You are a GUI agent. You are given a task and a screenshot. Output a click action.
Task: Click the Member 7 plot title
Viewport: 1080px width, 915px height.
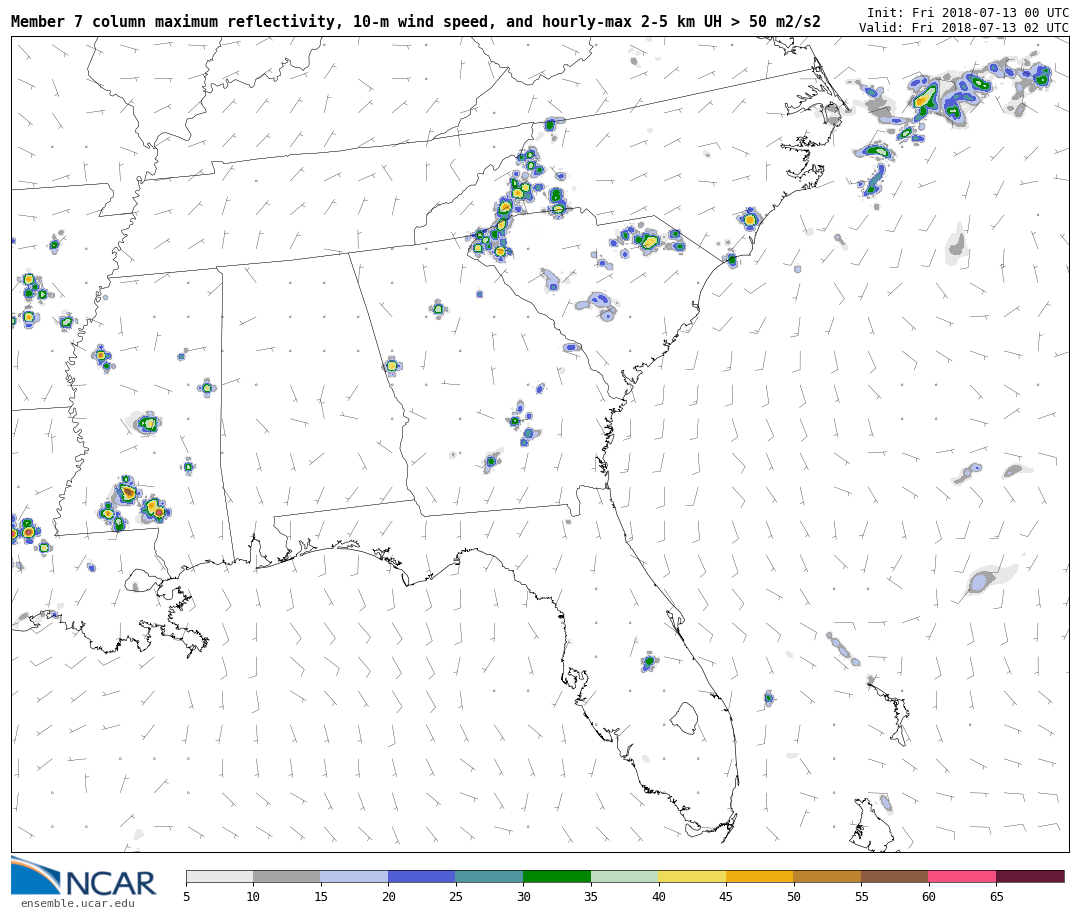tap(415, 21)
